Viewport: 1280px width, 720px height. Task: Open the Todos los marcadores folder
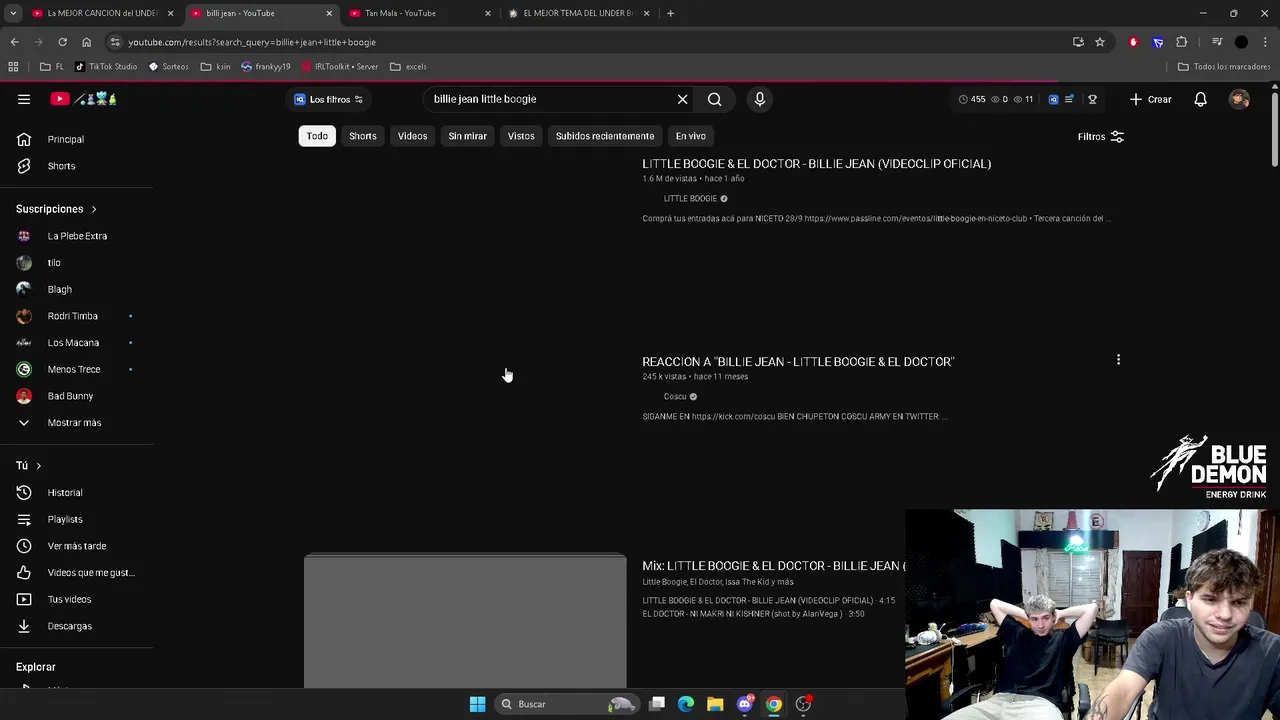1224,66
